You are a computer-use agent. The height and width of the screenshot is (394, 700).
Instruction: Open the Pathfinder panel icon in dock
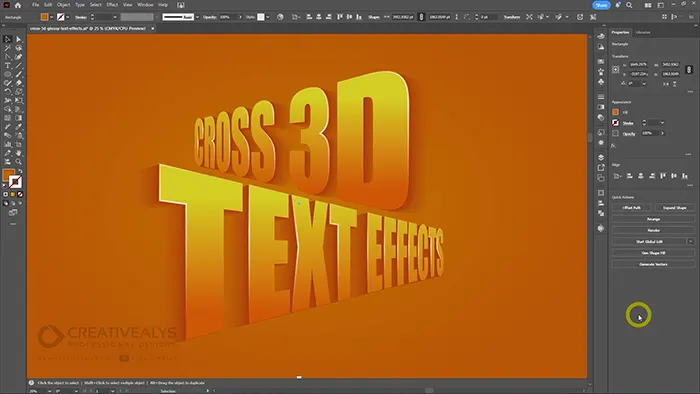point(601,213)
